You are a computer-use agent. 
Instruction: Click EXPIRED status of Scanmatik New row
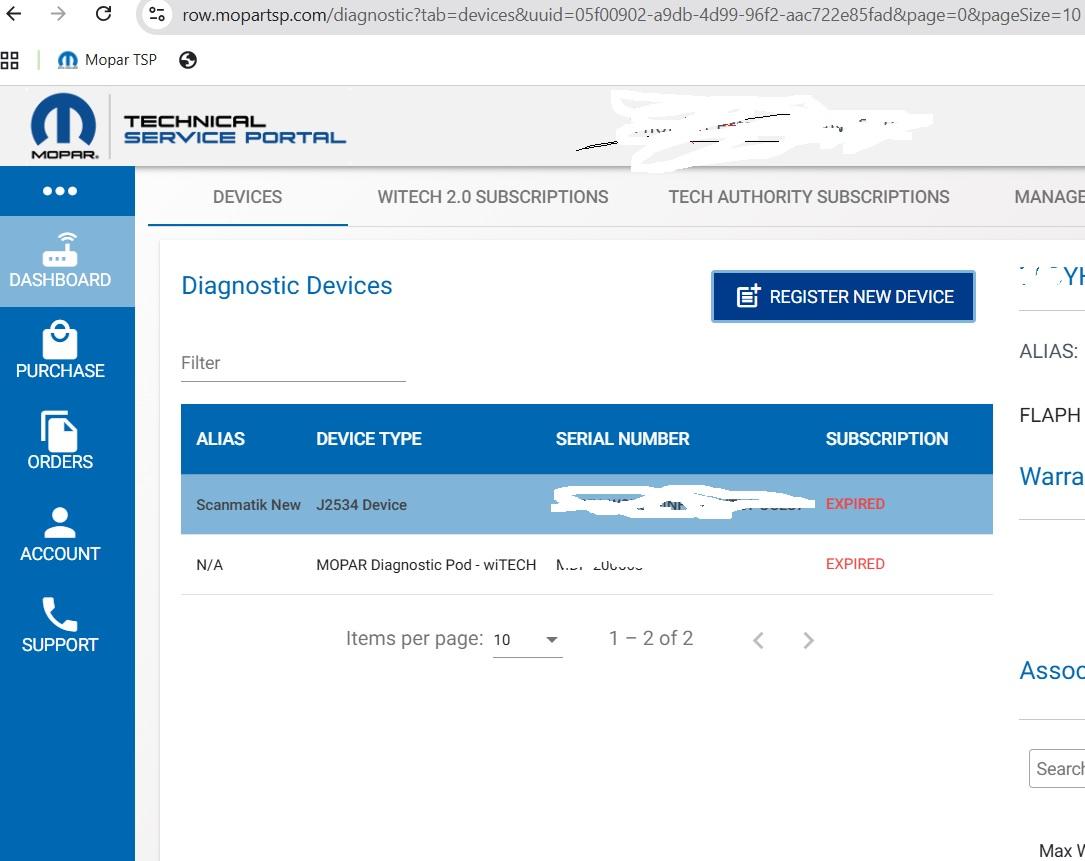pos(855,504)
